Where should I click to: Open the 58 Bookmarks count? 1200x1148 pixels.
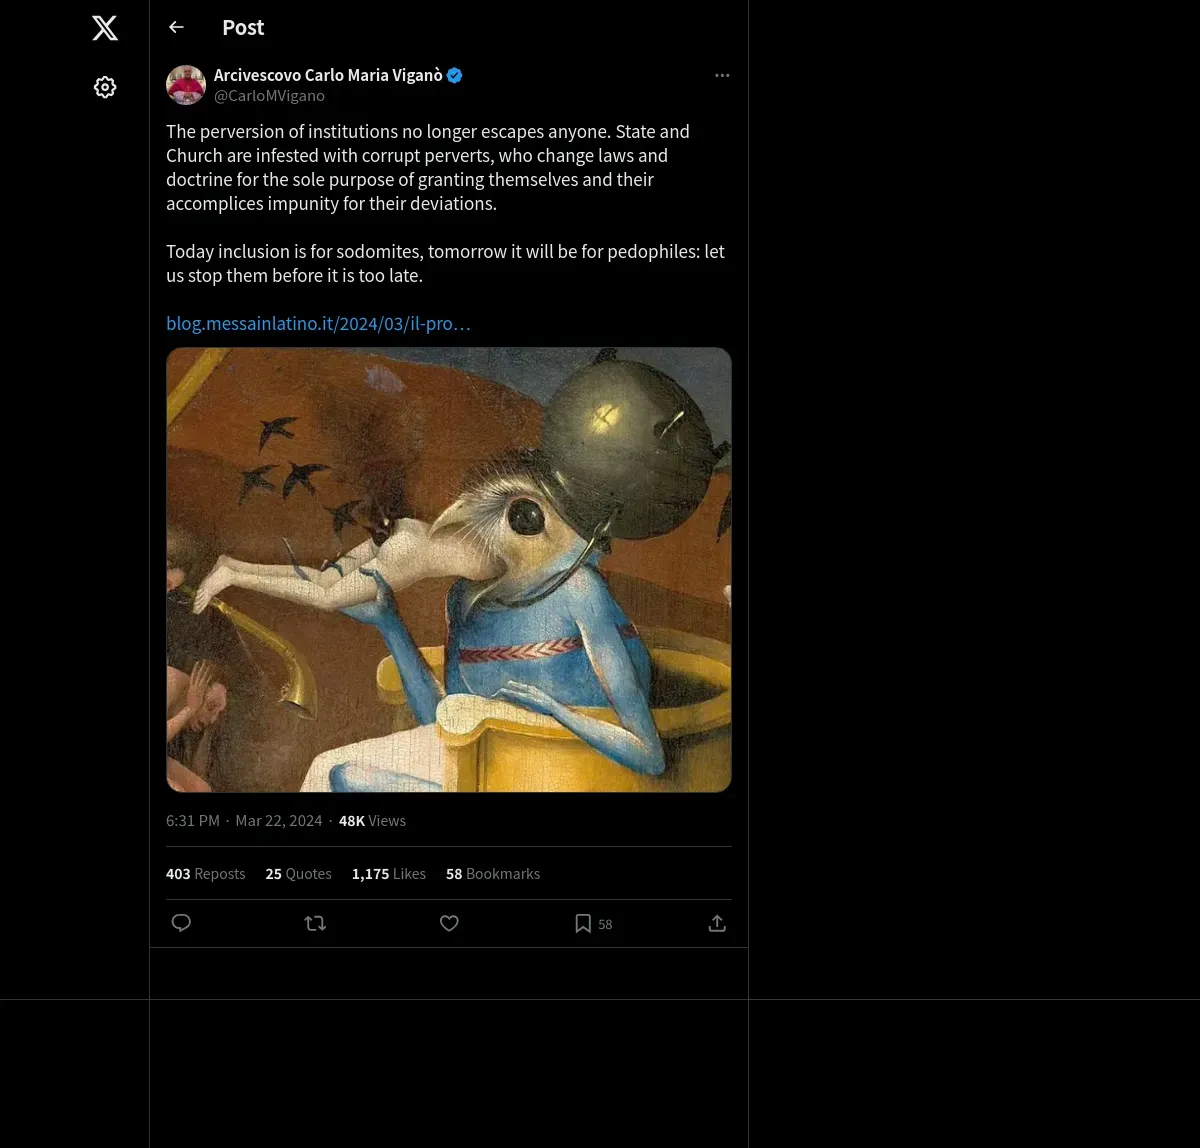[493, 874]
